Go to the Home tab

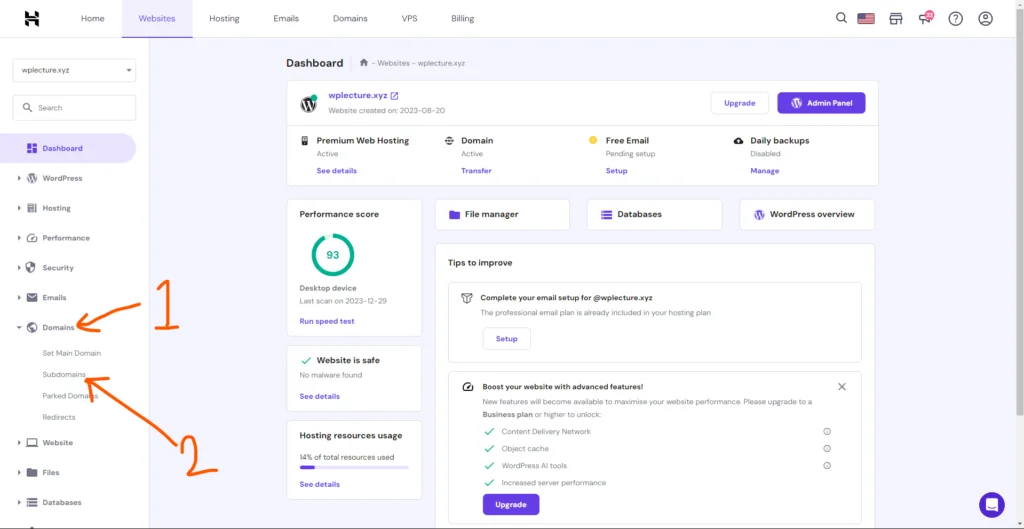pyautogui.click(x=93, y=18)
